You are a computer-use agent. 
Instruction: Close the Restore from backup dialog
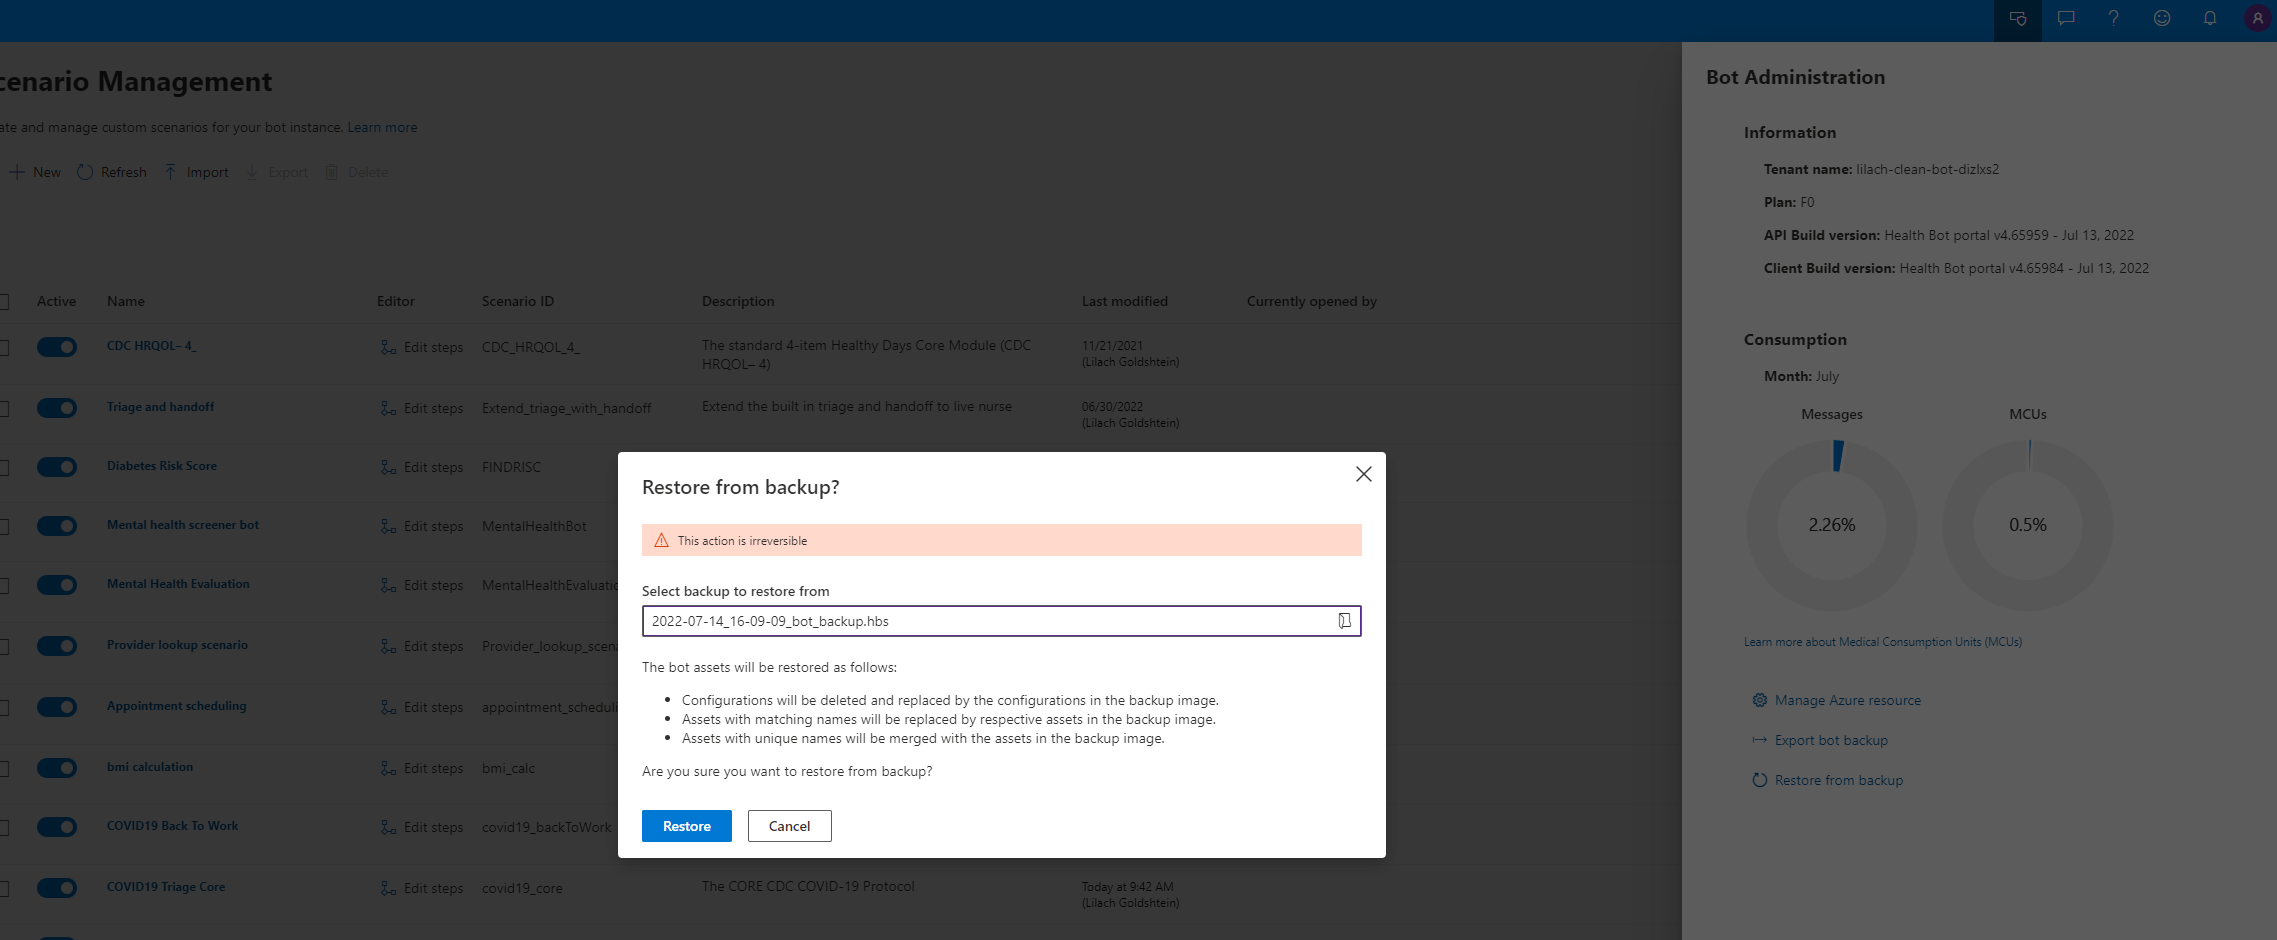pos(1363,474)
